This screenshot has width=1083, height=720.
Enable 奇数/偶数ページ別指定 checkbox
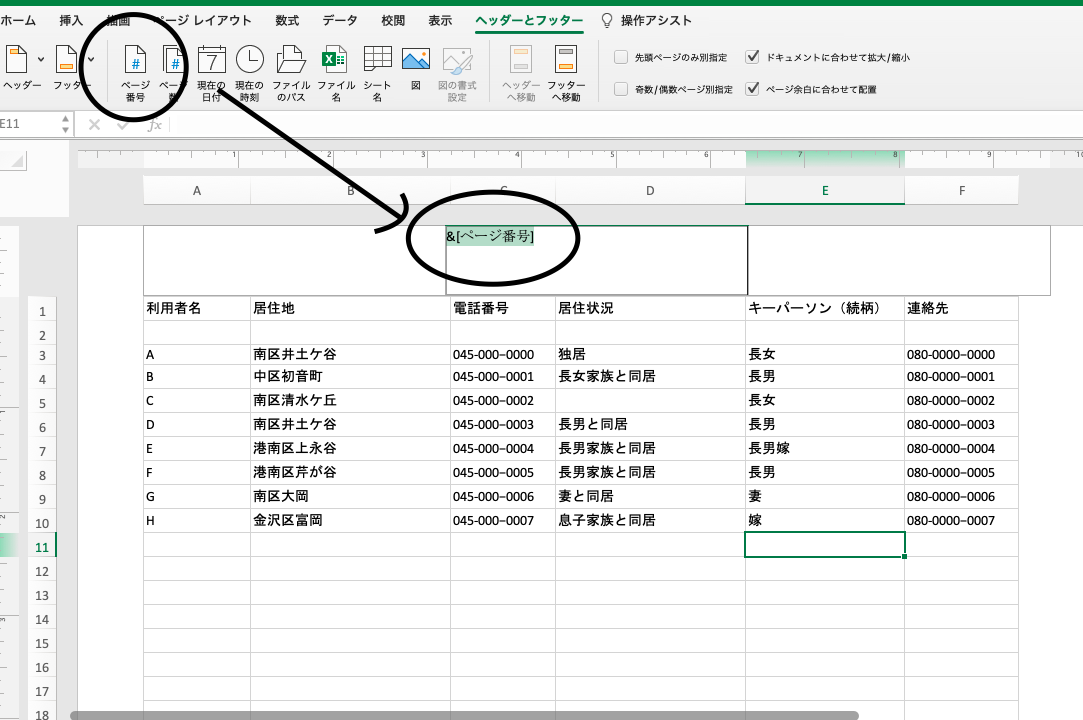(621, 90)
